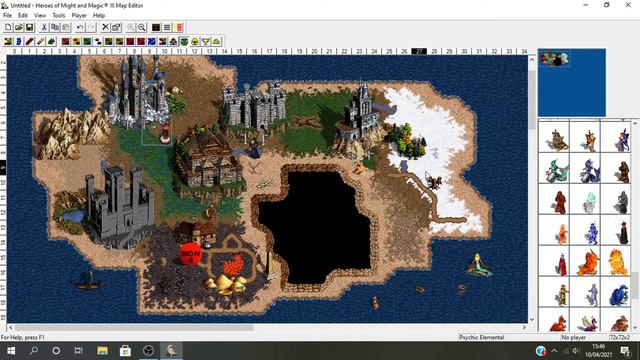The height and width of the screenshot is (360, 640).
Task: Select the eraser tool on the tools row
Action: click(x=40, y=41)
